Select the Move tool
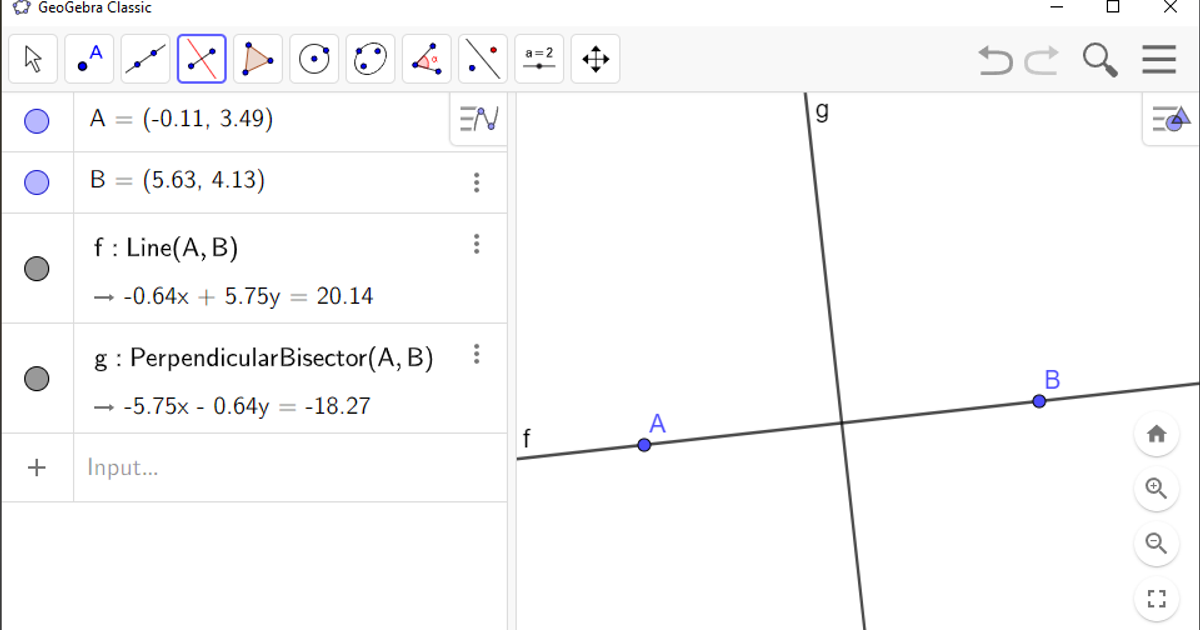The height and width of the screenshot is (630, 1200). click(33, 58)
